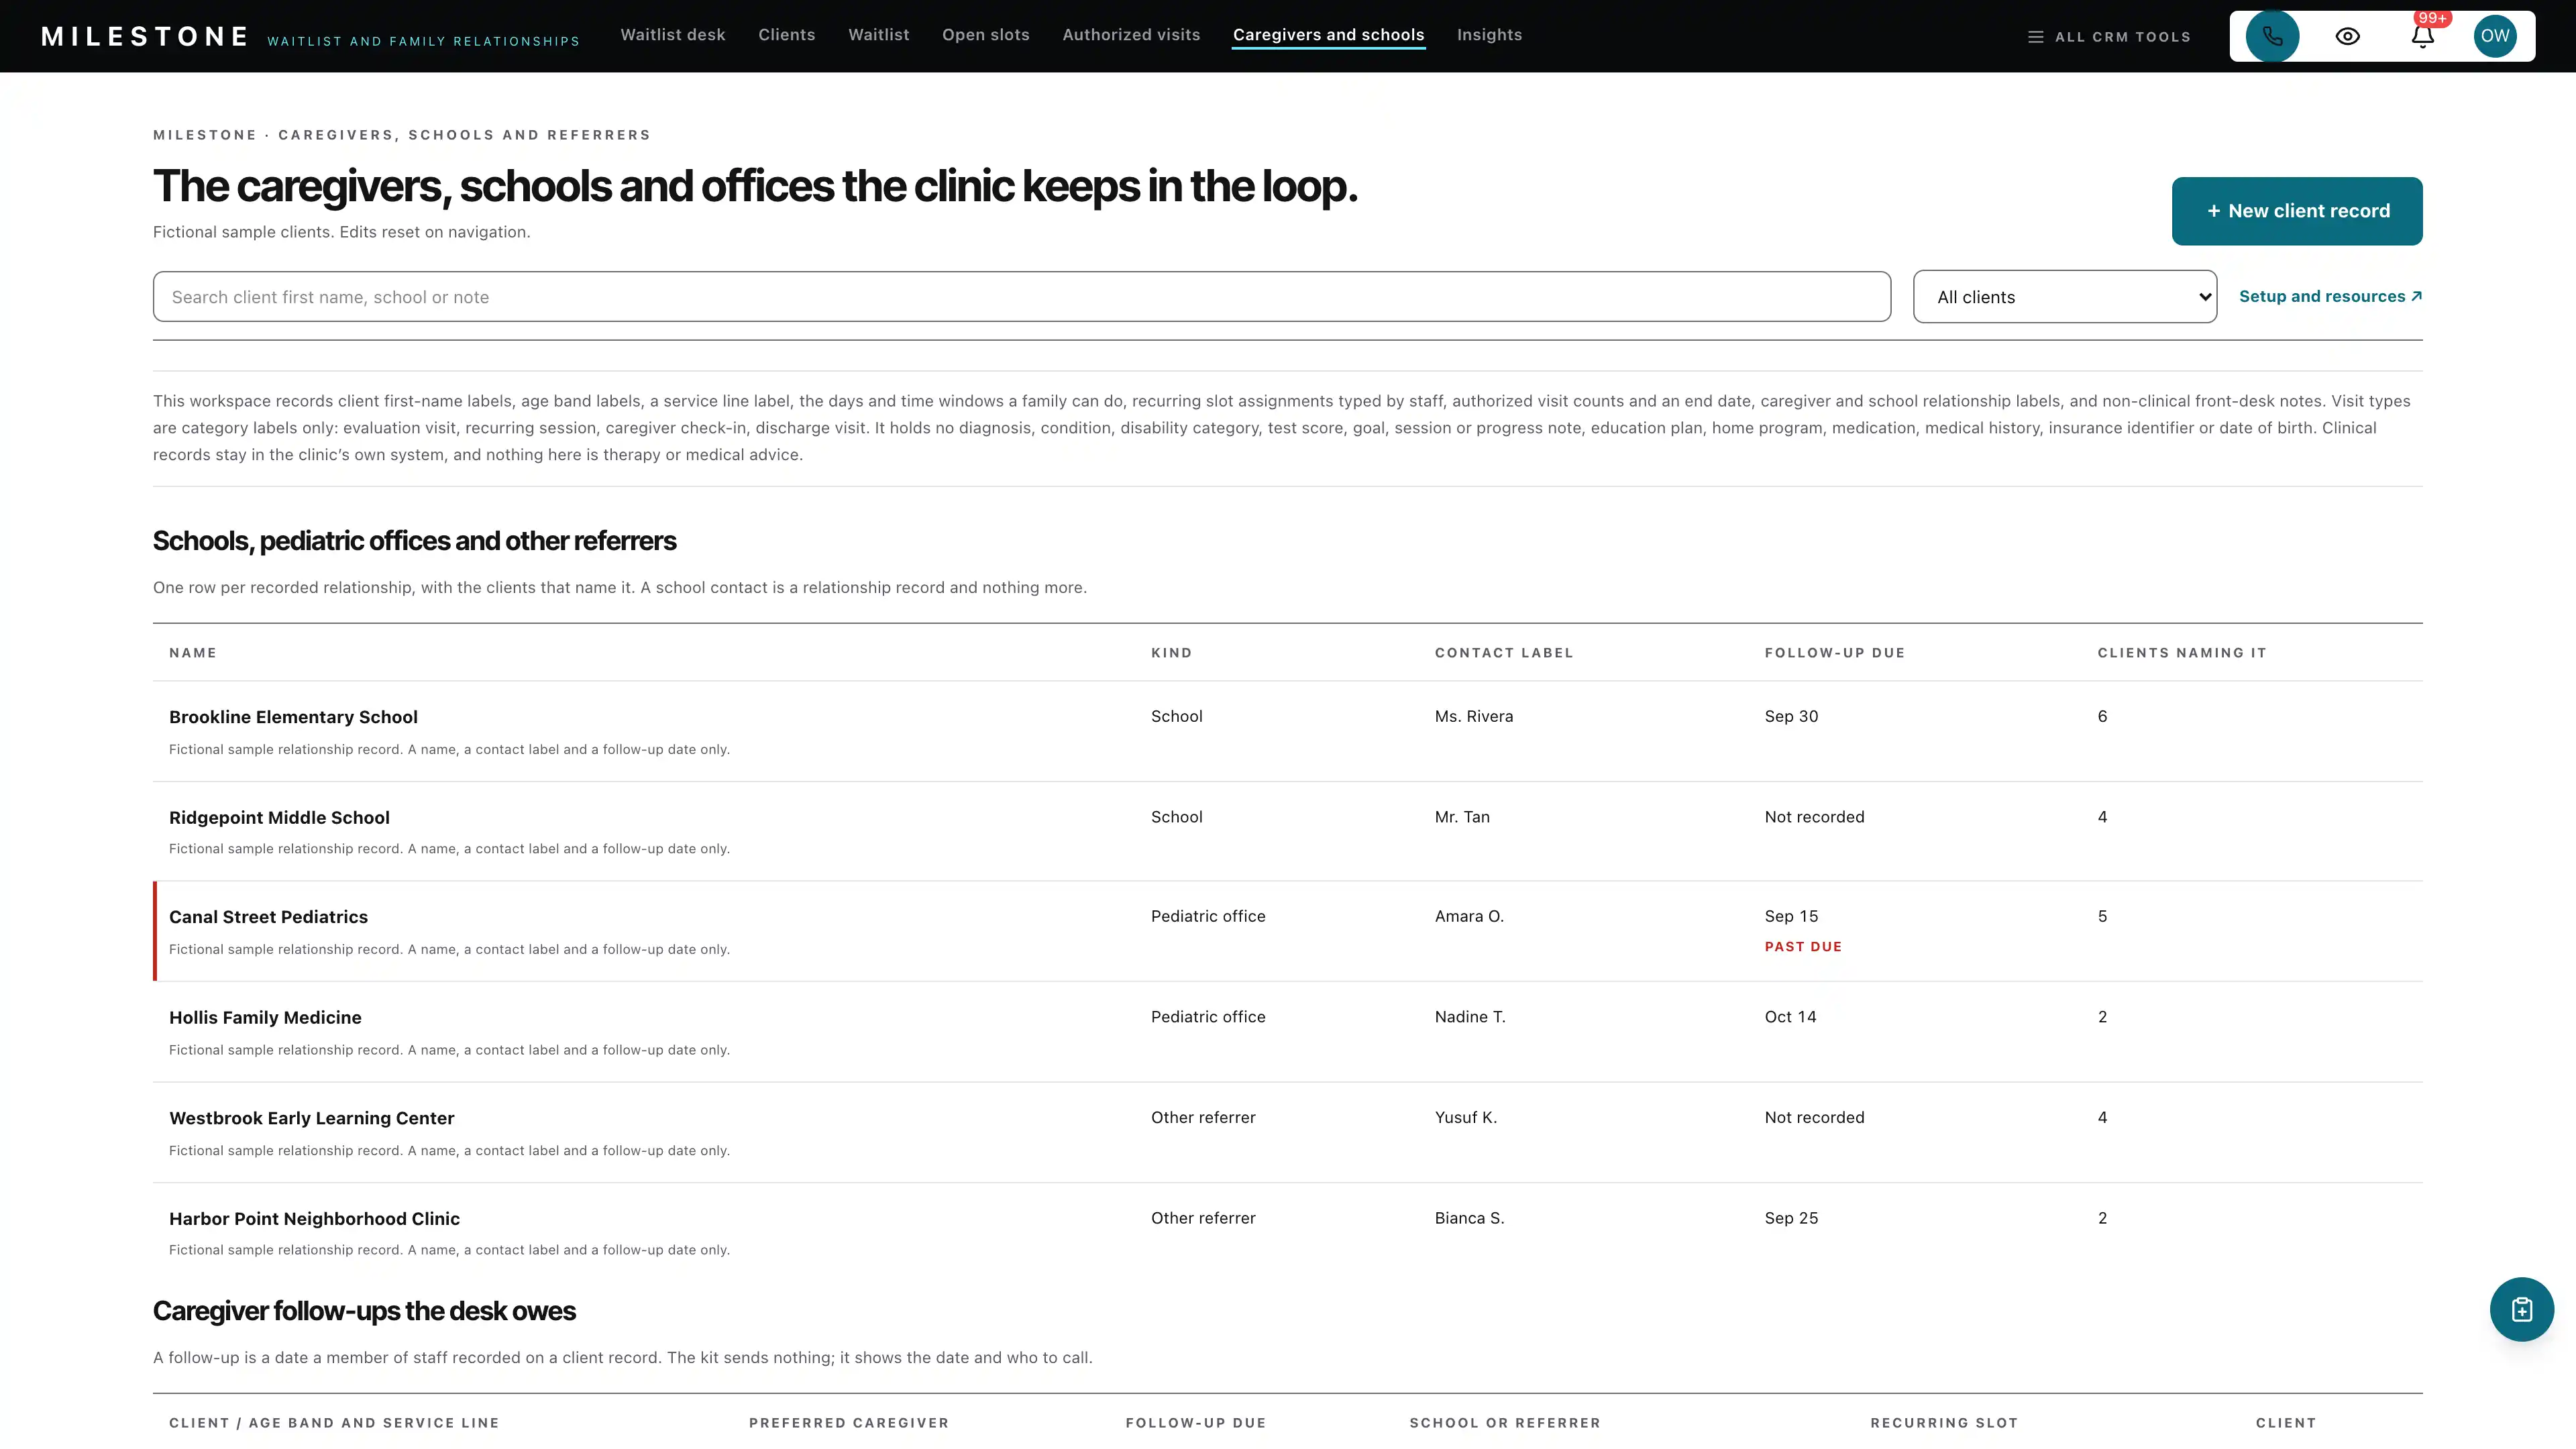The width and height of the screenshot is (2576, 1449).
Task: Focus the client search field
Action: pos(1021,297)
